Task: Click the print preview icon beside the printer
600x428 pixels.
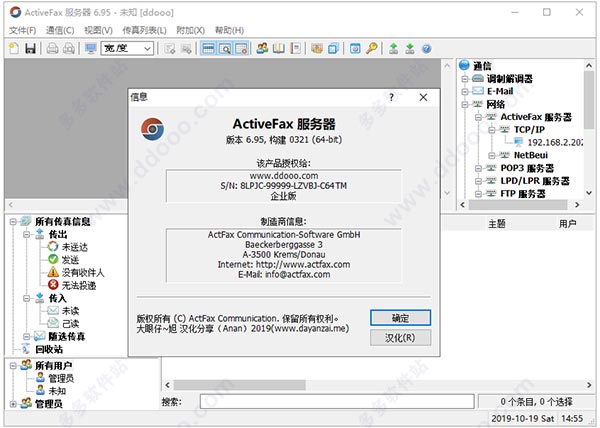Action: [x=69, y=49]
